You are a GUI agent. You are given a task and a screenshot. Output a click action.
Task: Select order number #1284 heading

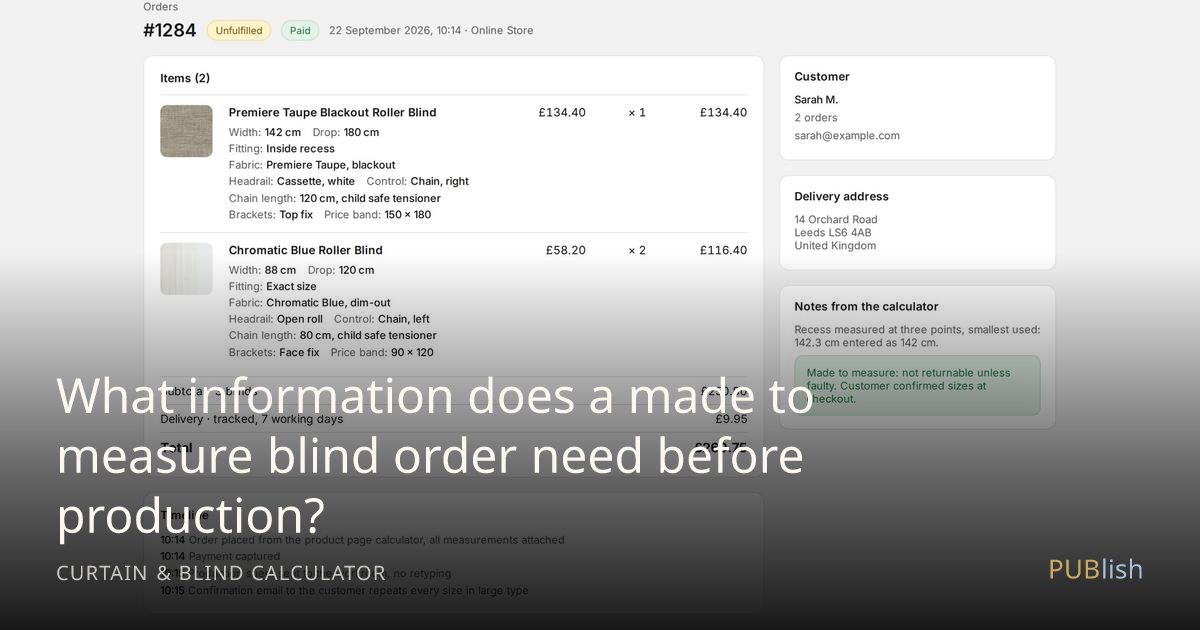coord(170,30)
